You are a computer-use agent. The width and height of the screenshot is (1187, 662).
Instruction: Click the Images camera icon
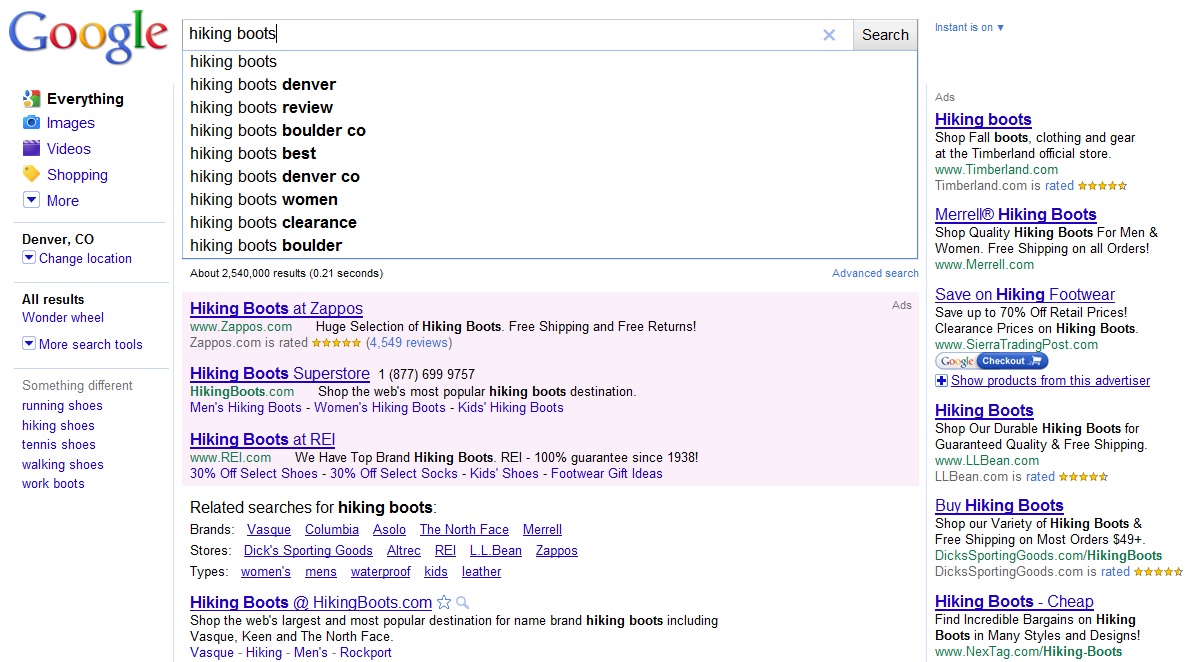(31, 123)
